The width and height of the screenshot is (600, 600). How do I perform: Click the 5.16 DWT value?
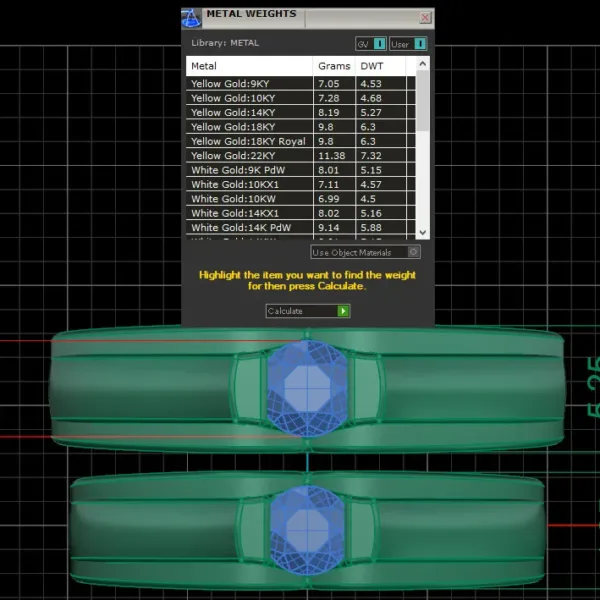coord(371,213)
